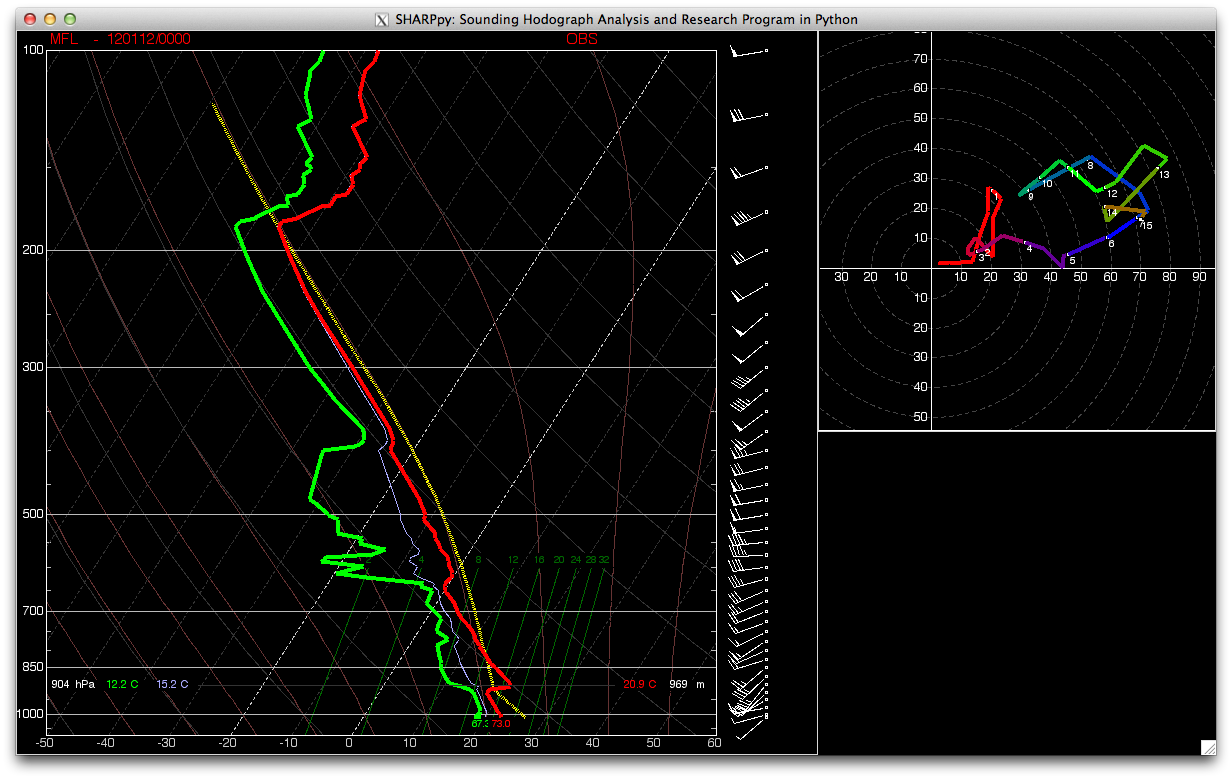Click the '904 hPa' pressure readout

73,684
